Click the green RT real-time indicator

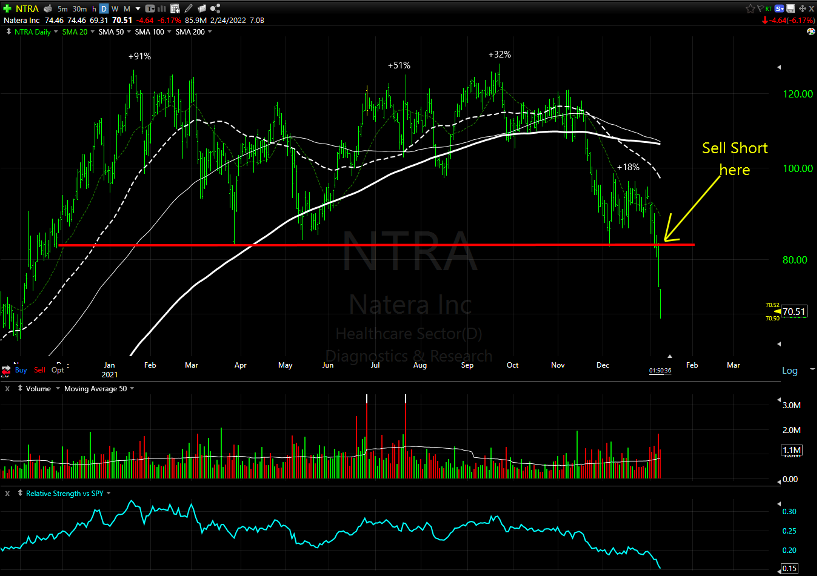(x=769, y=9)
